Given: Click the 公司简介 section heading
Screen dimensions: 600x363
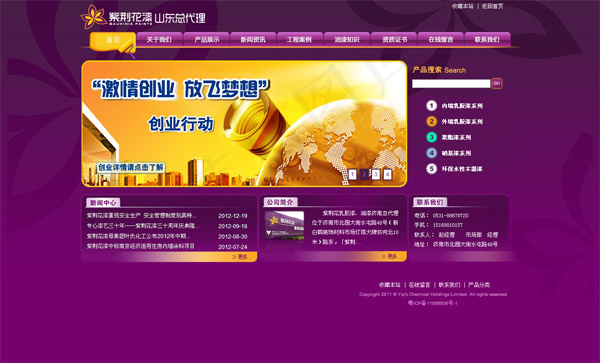Looking at the screenshot, I should pyautogui.click(x=280, y=202).
